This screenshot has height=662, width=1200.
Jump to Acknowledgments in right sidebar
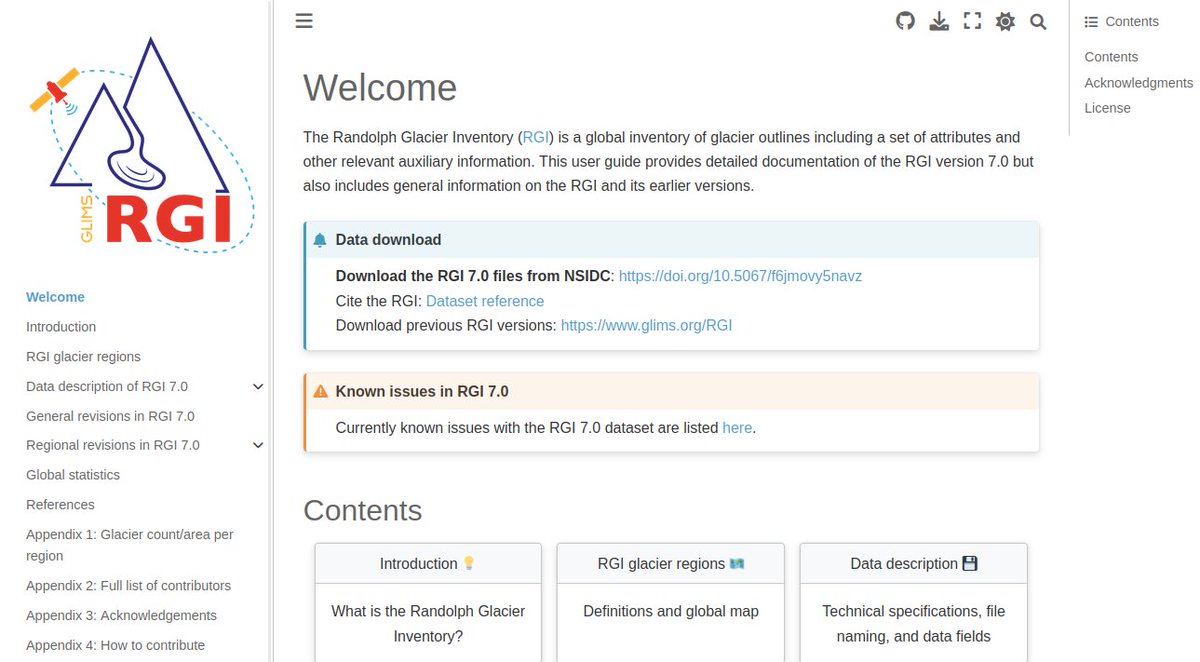[1138, 83]
